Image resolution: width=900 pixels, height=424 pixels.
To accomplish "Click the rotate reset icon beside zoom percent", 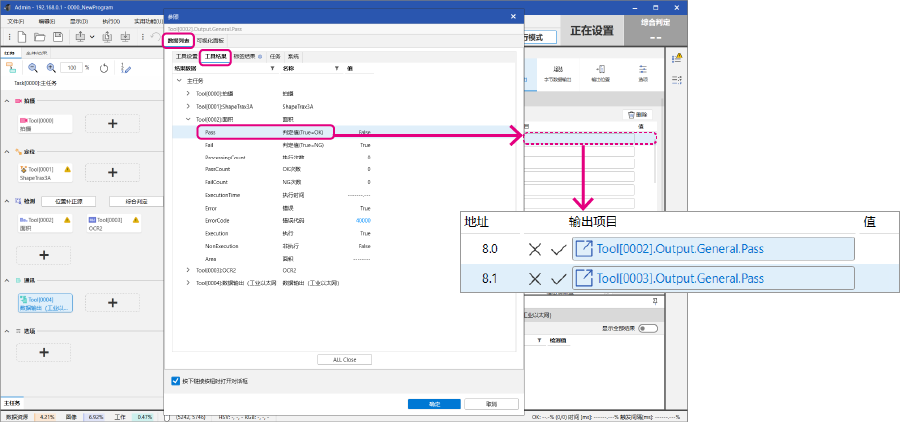I will point(102,68).
